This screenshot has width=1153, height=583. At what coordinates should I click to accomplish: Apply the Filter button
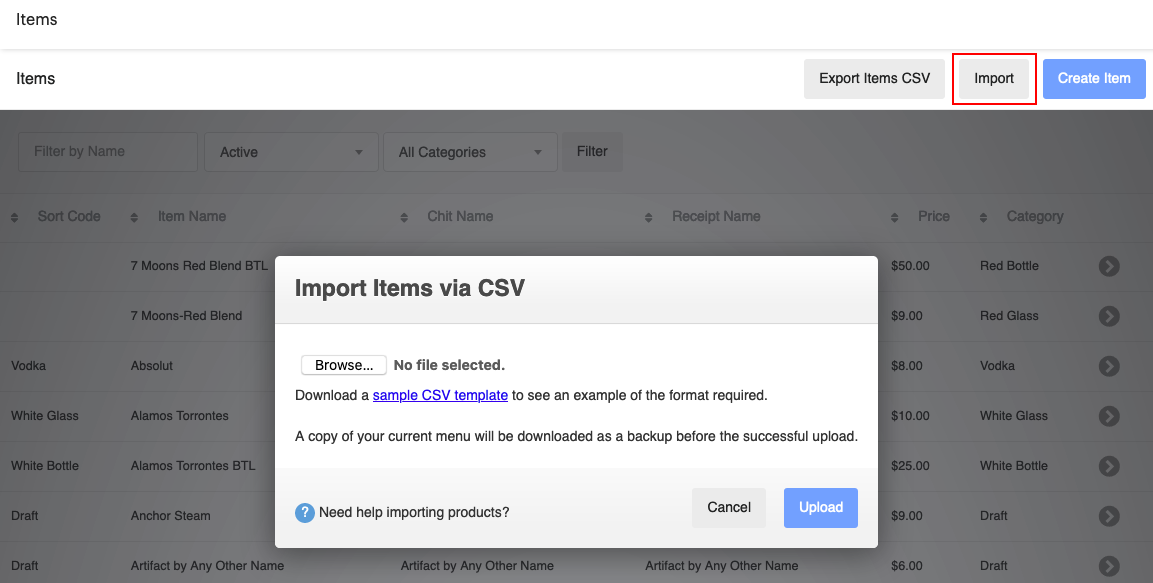click(591, 151)
